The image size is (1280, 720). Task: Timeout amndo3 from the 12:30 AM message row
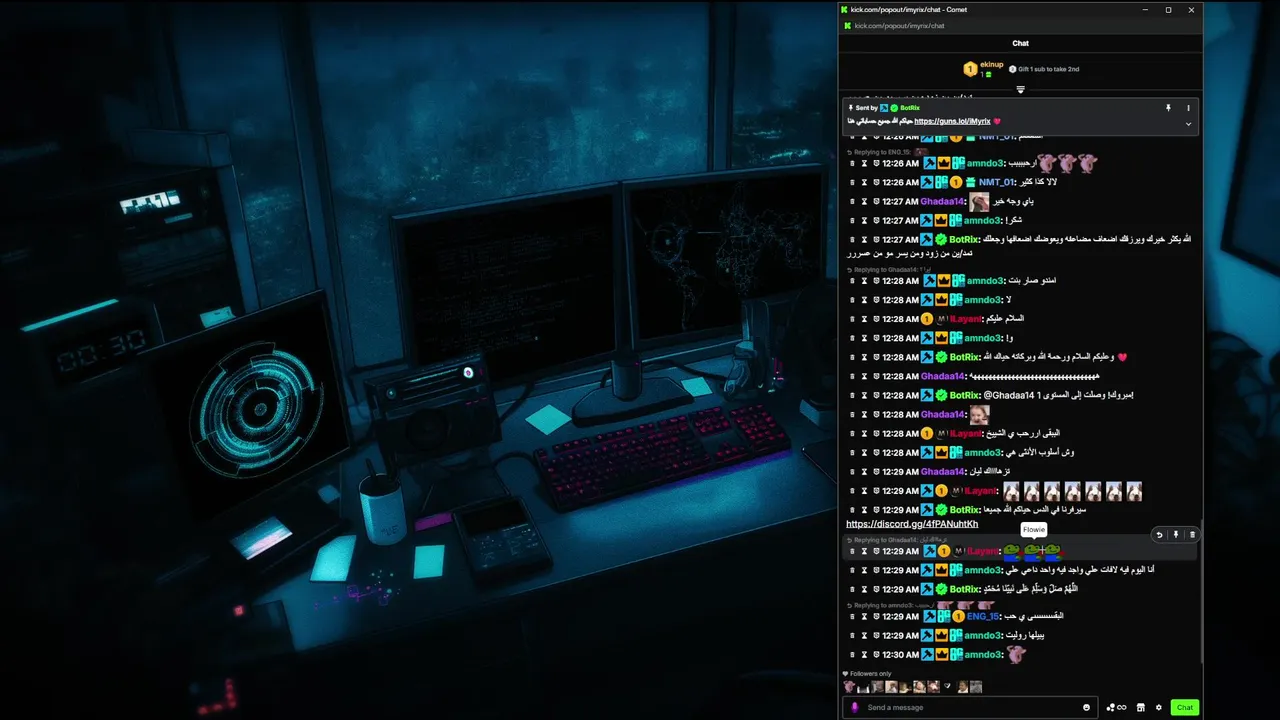pyautogui.click(x=864, y=655)
